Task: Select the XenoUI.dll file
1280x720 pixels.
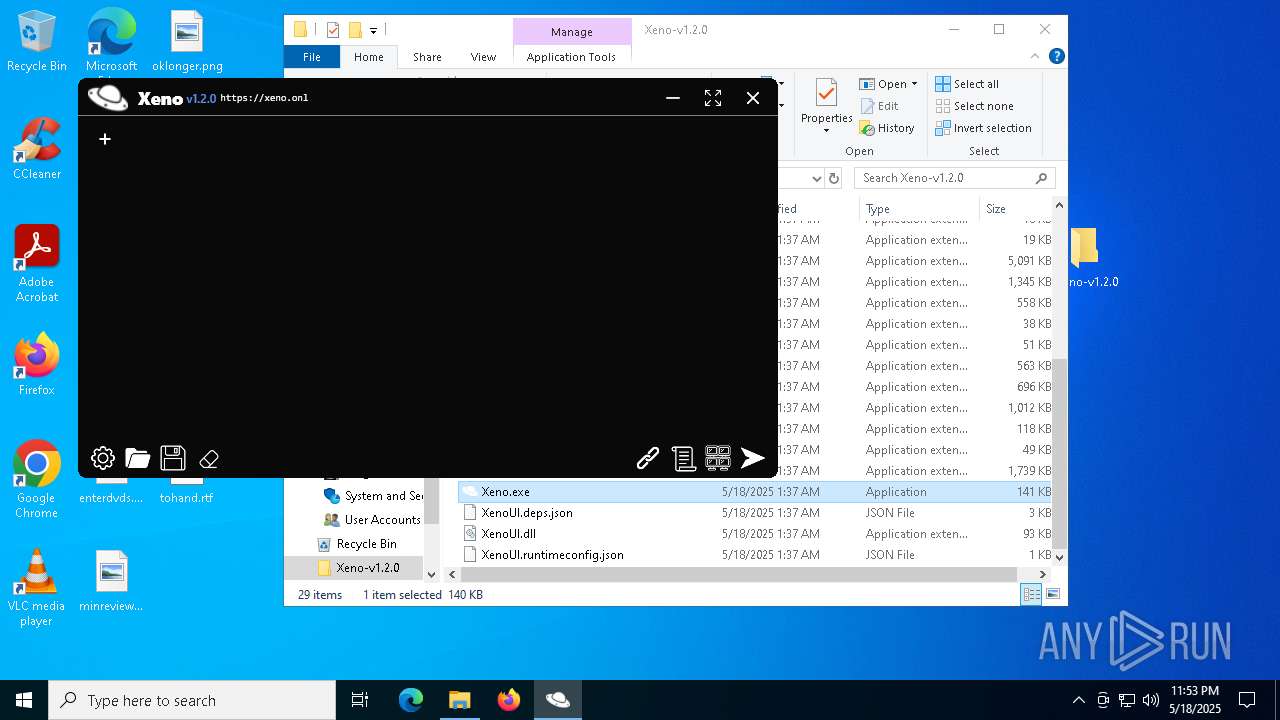Action: coord(756,534)
